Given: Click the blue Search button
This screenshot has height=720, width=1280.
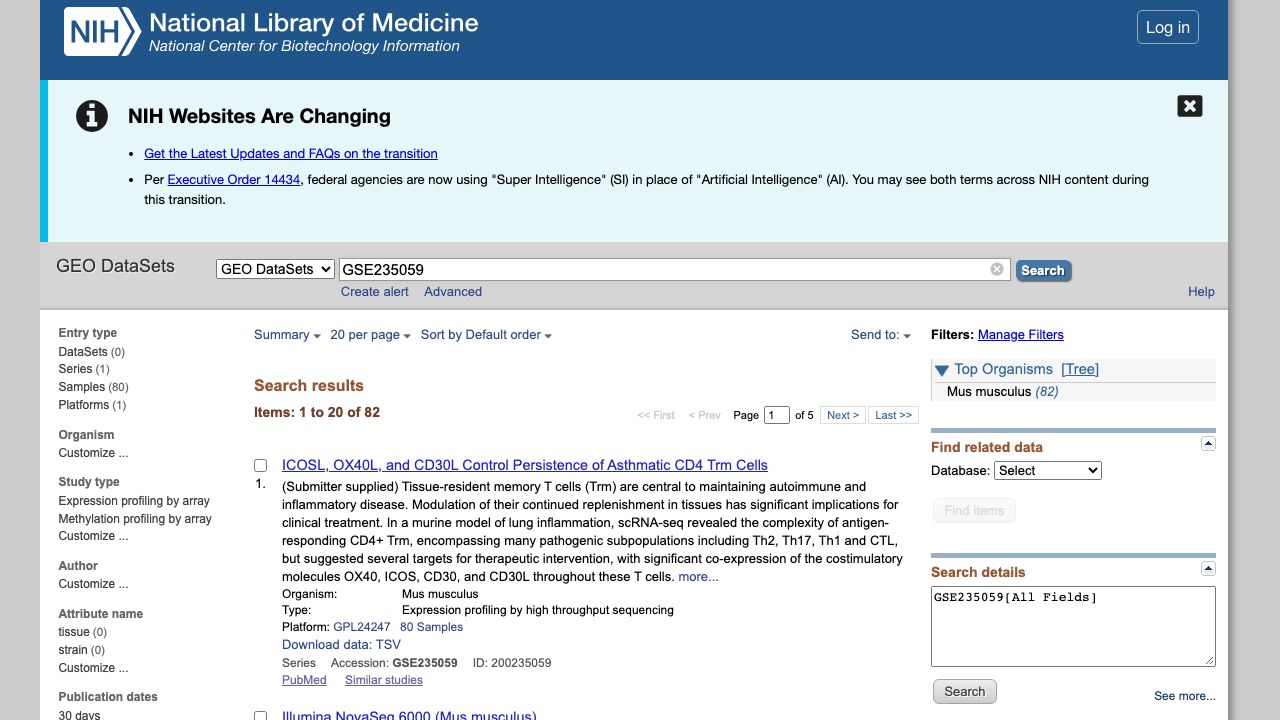Looking at the screenshot, I should point(1043,270).
